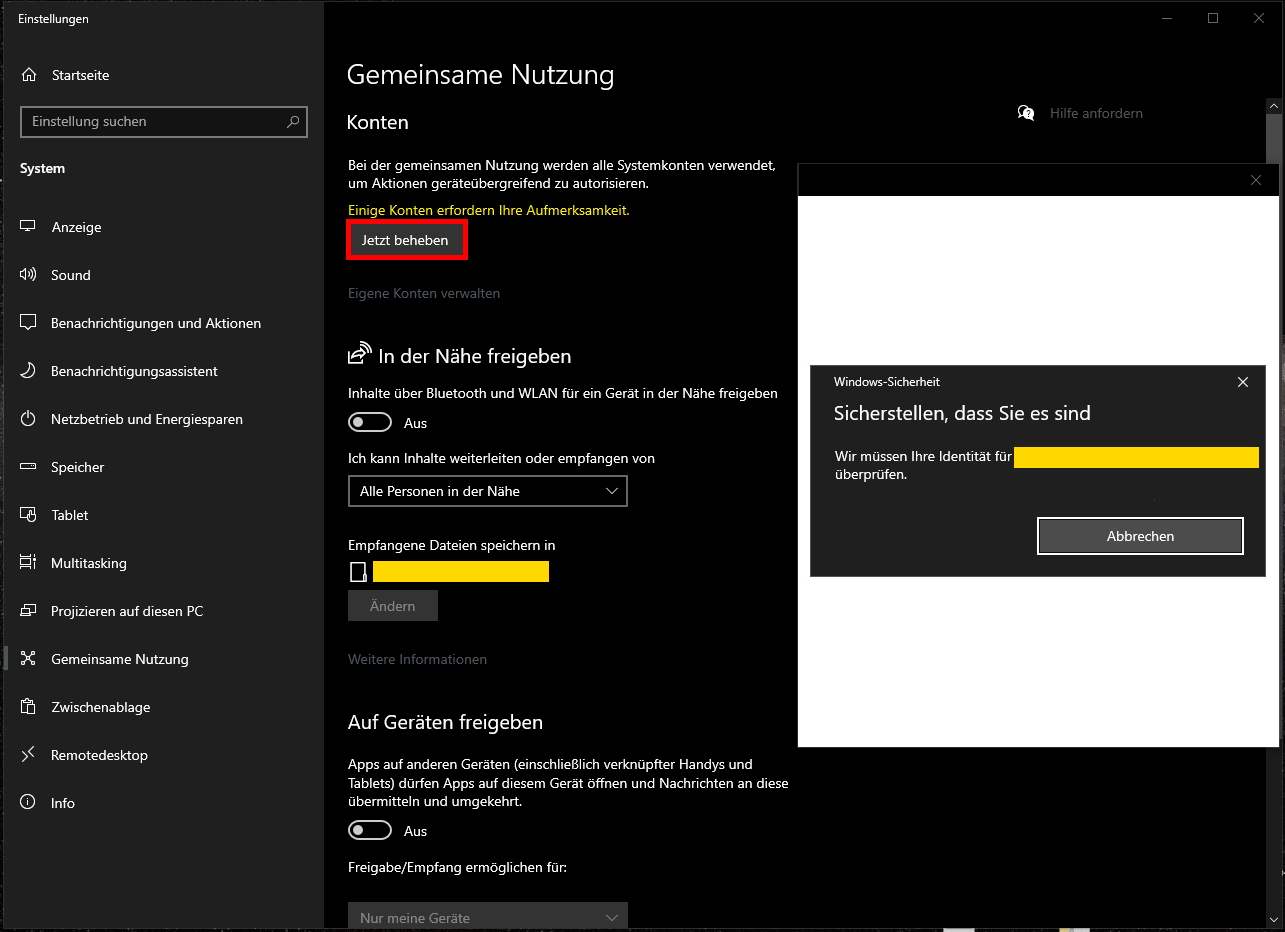Click the Remotedesktop icon

click(x=28, y=755)
